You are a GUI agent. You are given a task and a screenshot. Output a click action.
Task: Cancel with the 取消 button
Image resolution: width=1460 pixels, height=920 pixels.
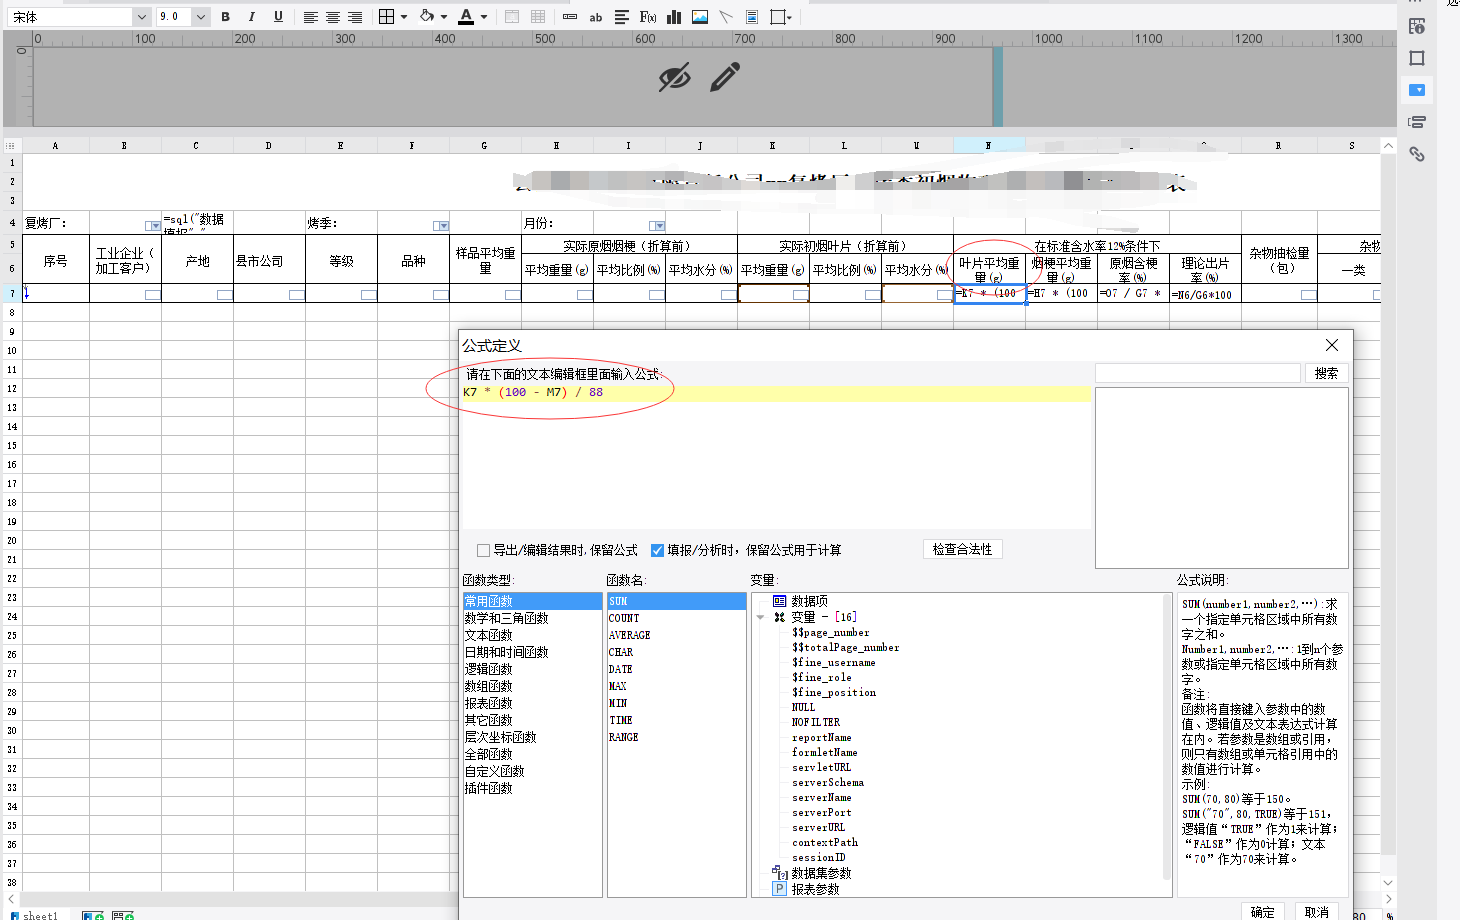[1317, 911]
